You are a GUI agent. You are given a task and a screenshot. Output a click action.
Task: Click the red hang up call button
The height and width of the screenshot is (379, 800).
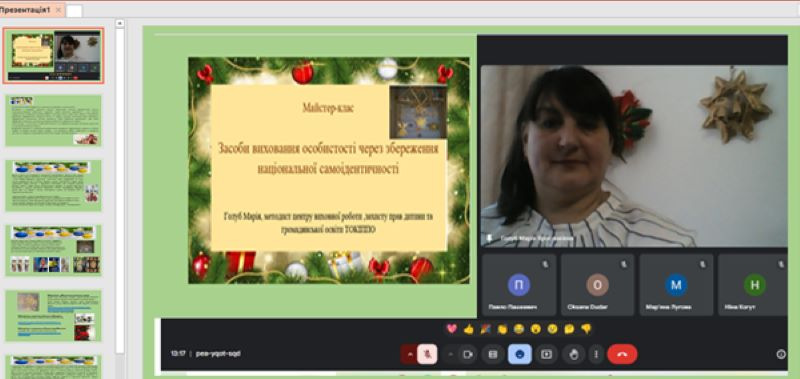point(622,354)
